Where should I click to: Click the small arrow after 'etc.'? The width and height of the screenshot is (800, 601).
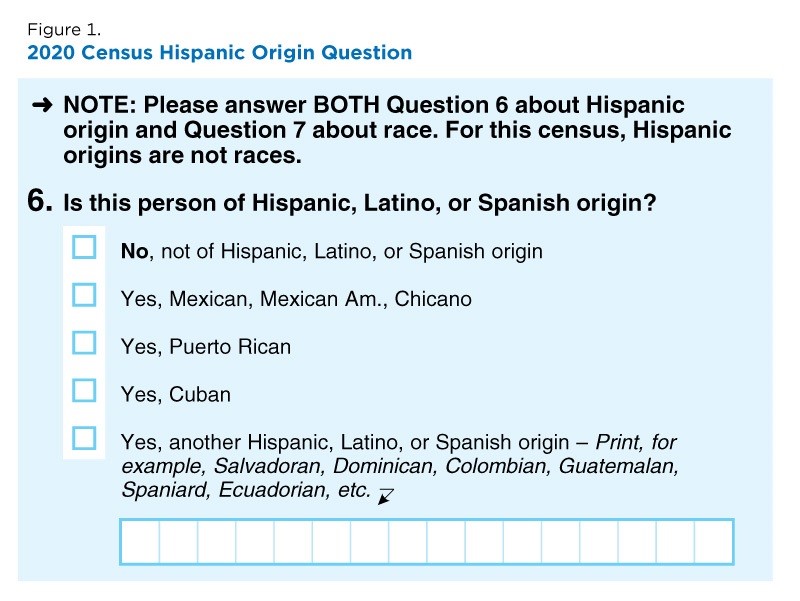click(x=386, y=496)
